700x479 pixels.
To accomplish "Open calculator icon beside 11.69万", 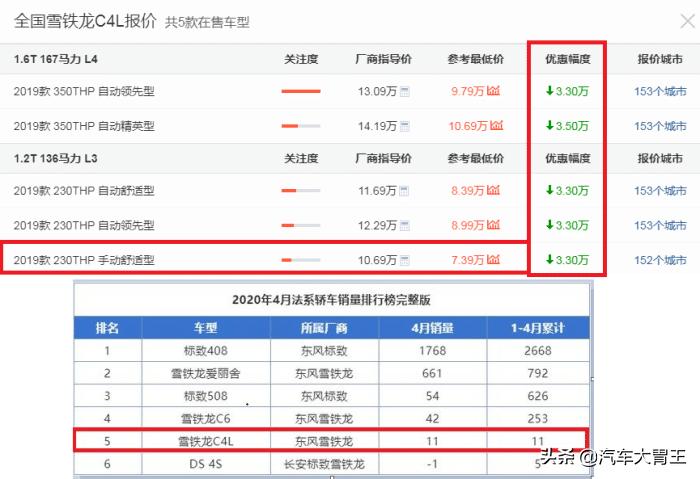I will [x=404, y=191].
